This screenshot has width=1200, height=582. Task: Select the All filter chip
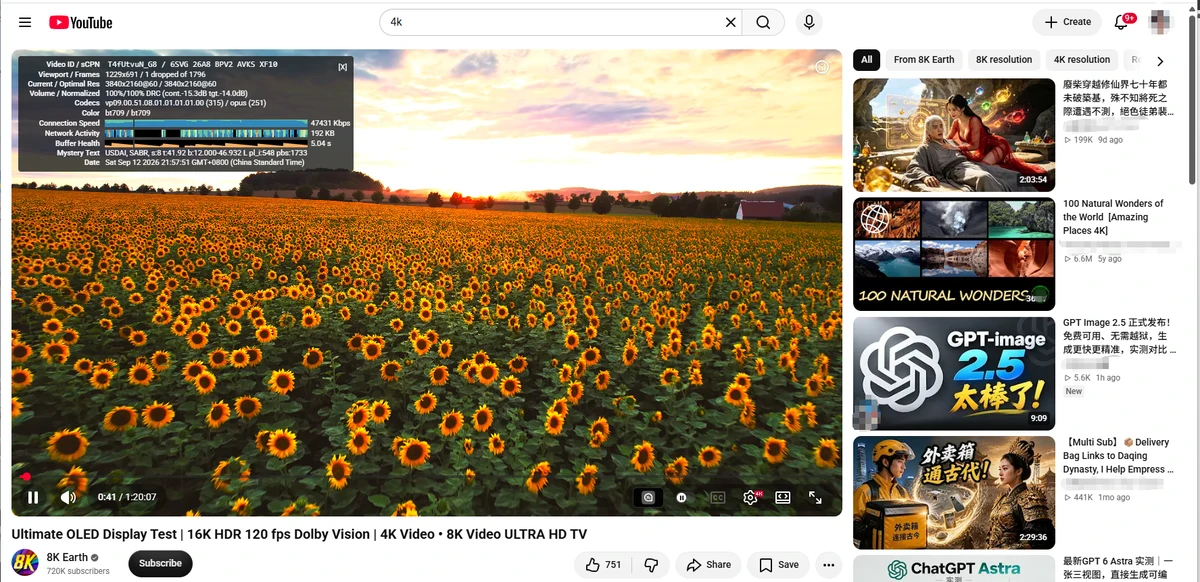pyautogui.click(x=866, y=60)
